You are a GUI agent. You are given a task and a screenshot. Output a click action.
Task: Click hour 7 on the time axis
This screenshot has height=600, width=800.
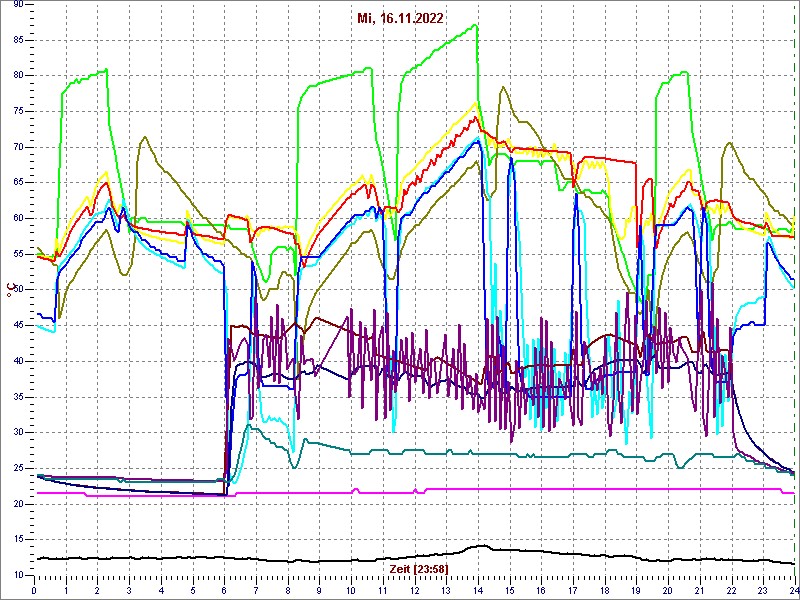(x=256, y=591)
